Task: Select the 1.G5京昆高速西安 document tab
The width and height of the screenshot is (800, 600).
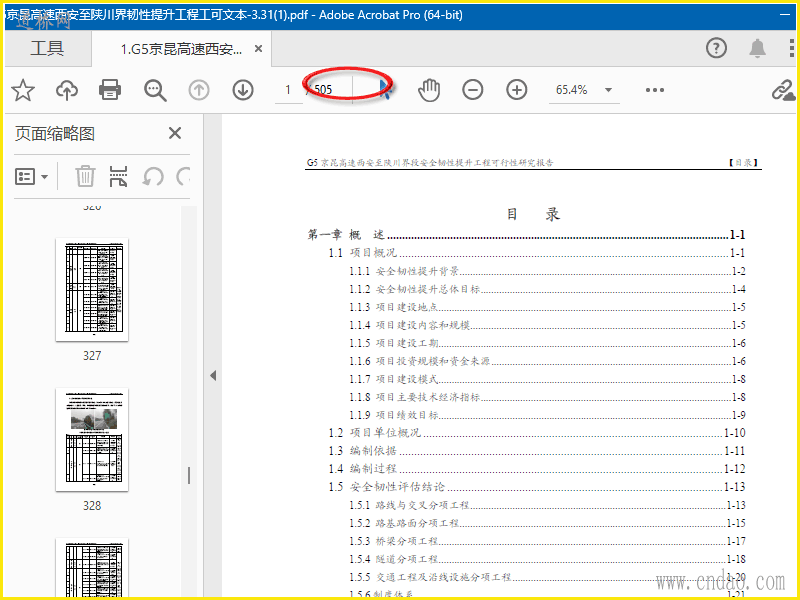Action: coord(181,49)
